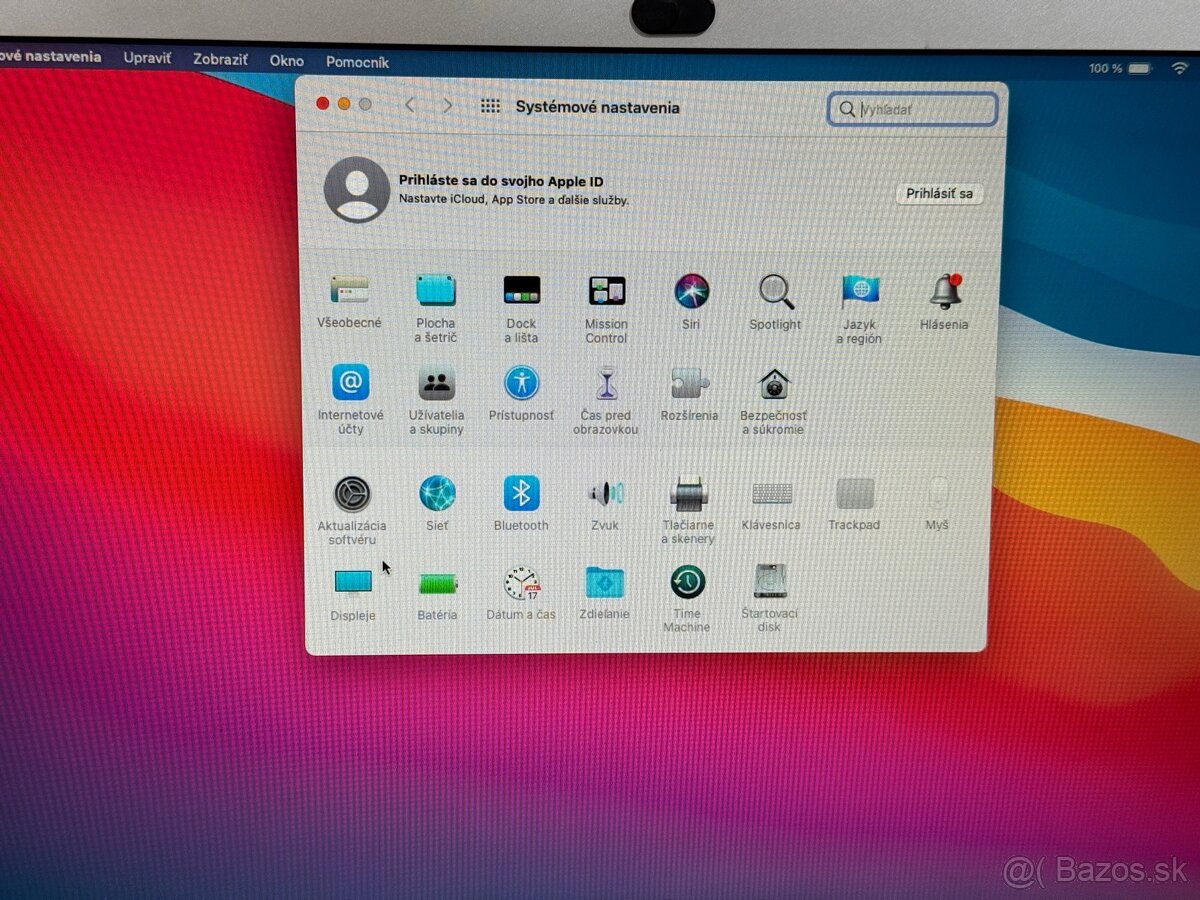Open Trackpad settings
The image size is (1200, 900).
tap(854, 492)
